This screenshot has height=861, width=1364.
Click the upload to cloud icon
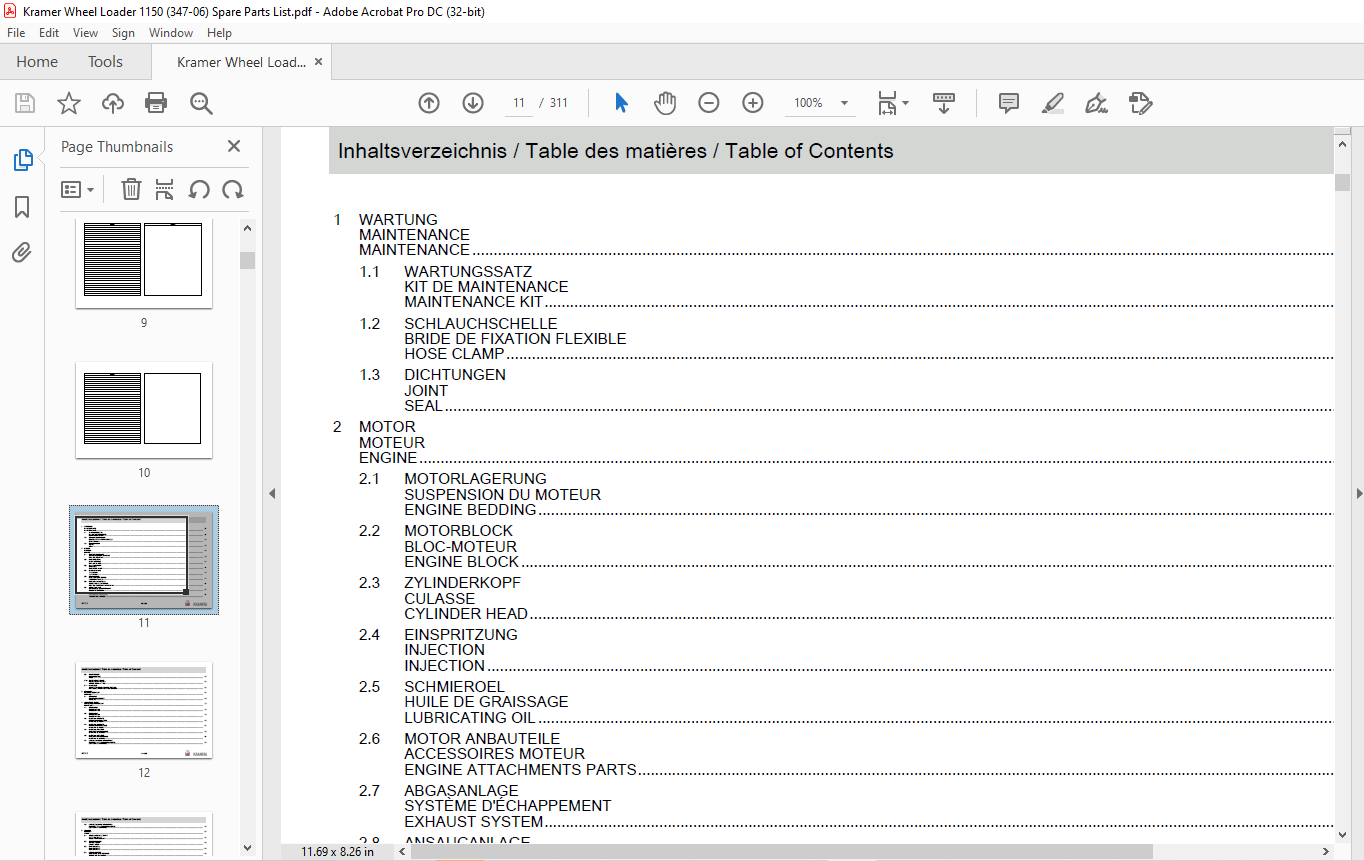pos(113,103)
